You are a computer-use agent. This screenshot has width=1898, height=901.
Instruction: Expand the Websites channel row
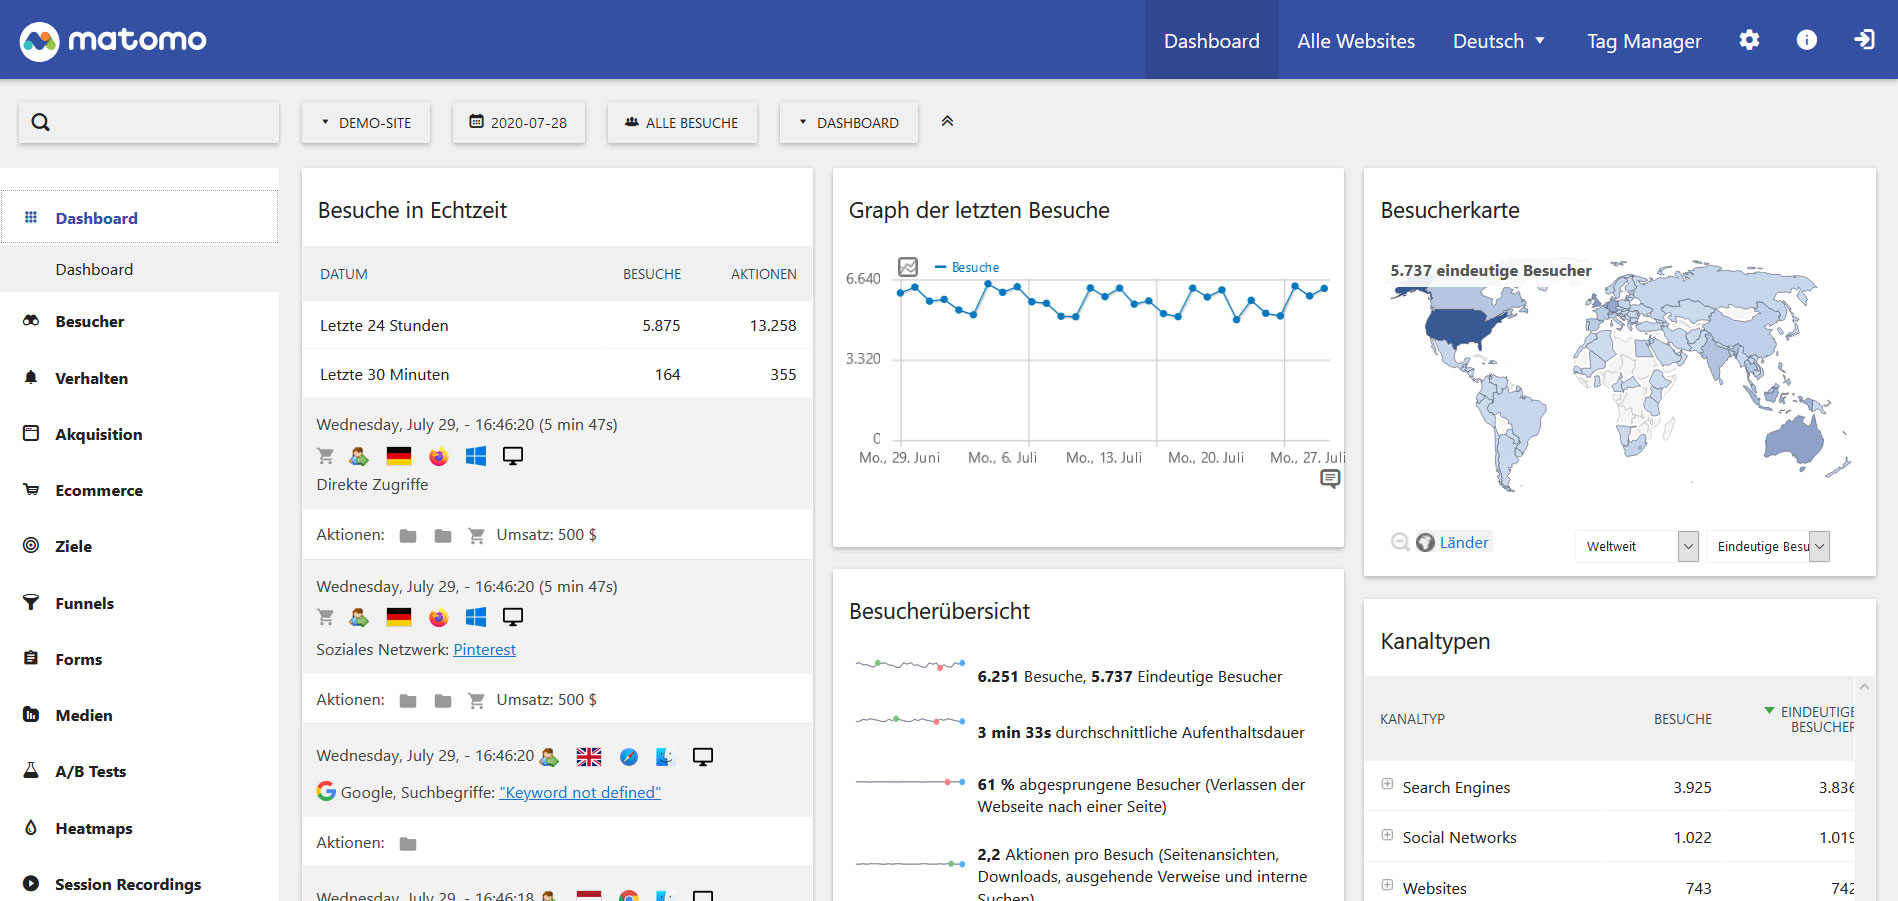click(x=1387, y=884)
